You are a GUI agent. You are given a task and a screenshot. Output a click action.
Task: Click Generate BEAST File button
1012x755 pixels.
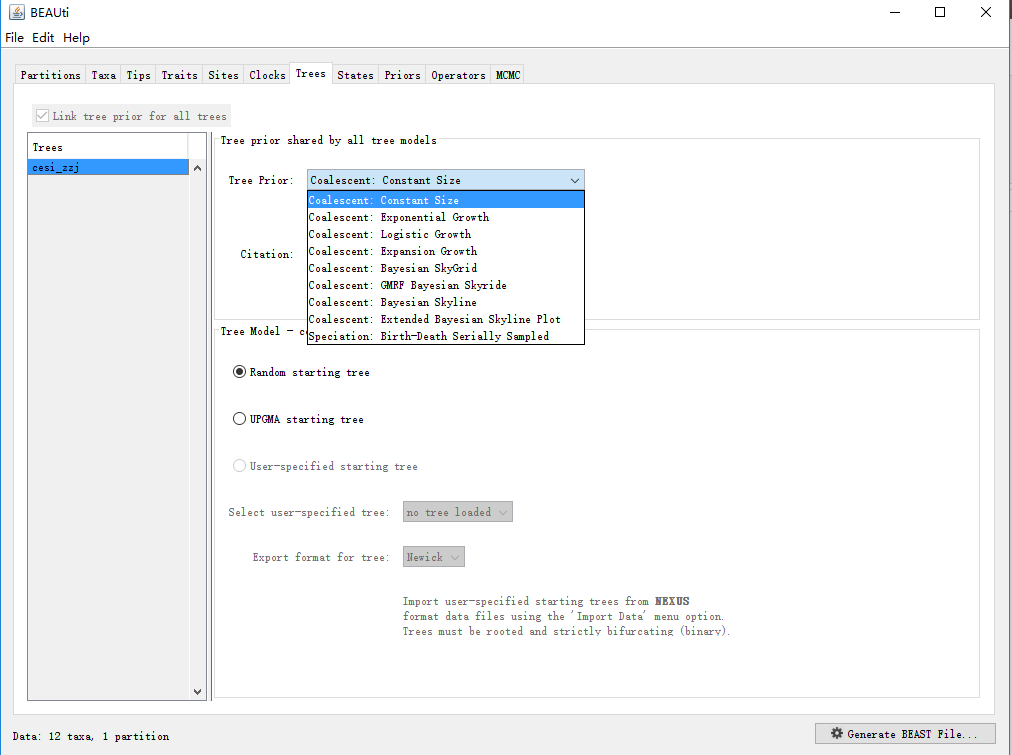tap(905, 734)
